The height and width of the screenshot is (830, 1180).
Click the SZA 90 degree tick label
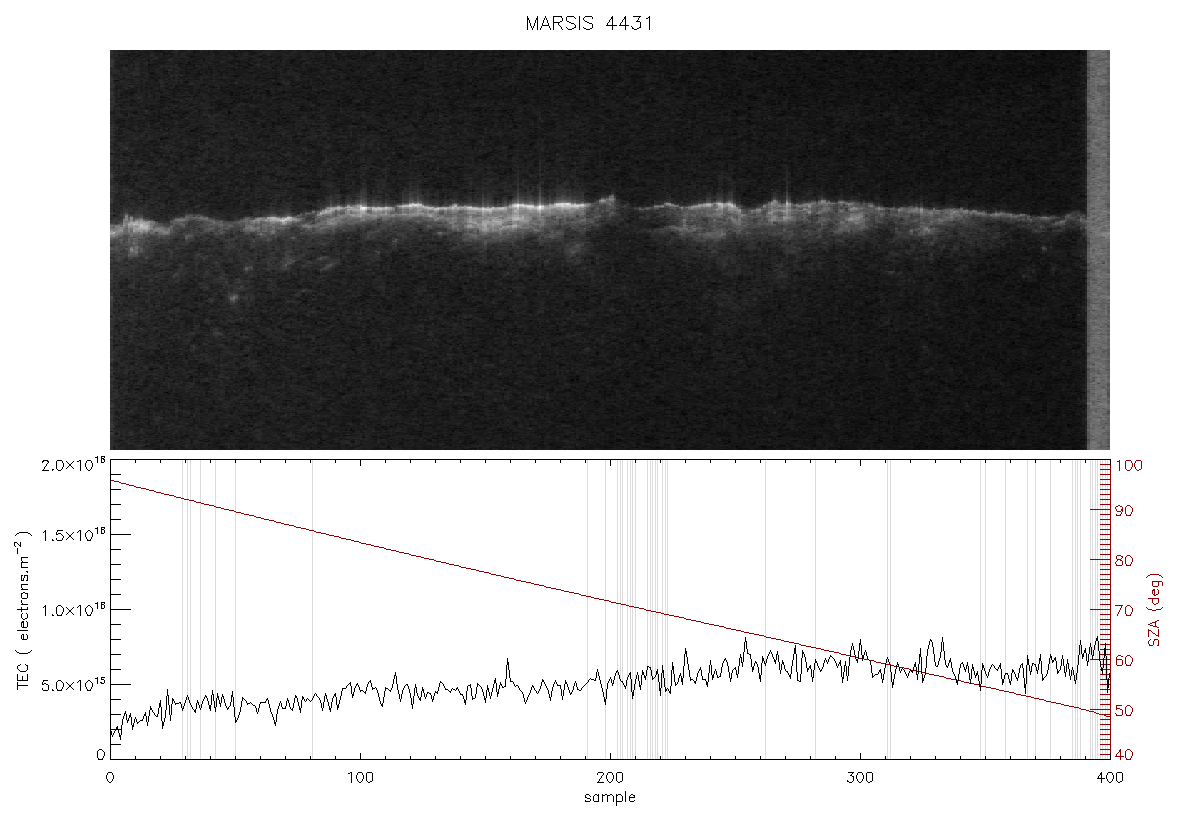[x=1124, y=511]
